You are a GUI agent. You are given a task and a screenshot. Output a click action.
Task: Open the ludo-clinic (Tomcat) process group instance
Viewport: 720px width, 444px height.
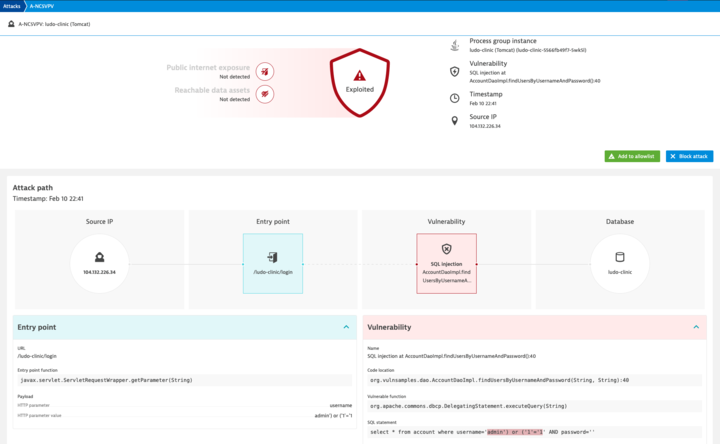528,50
